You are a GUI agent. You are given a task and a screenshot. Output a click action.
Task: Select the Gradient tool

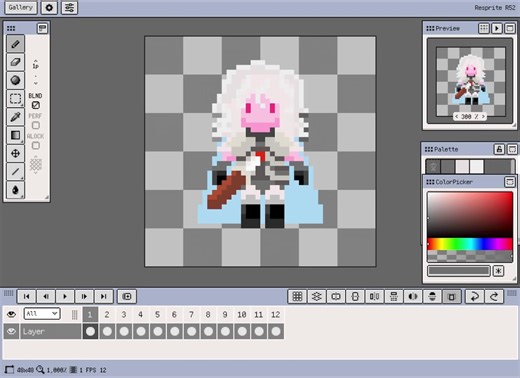pyautogui.click(x=15, y=135)
